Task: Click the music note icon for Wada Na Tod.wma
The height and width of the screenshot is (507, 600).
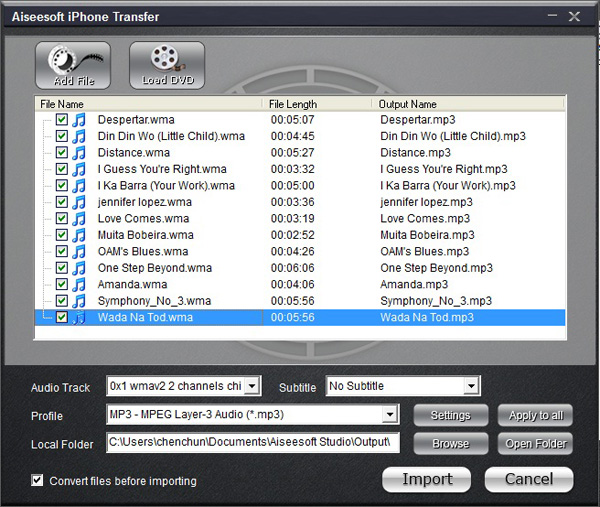Action: 79,317
